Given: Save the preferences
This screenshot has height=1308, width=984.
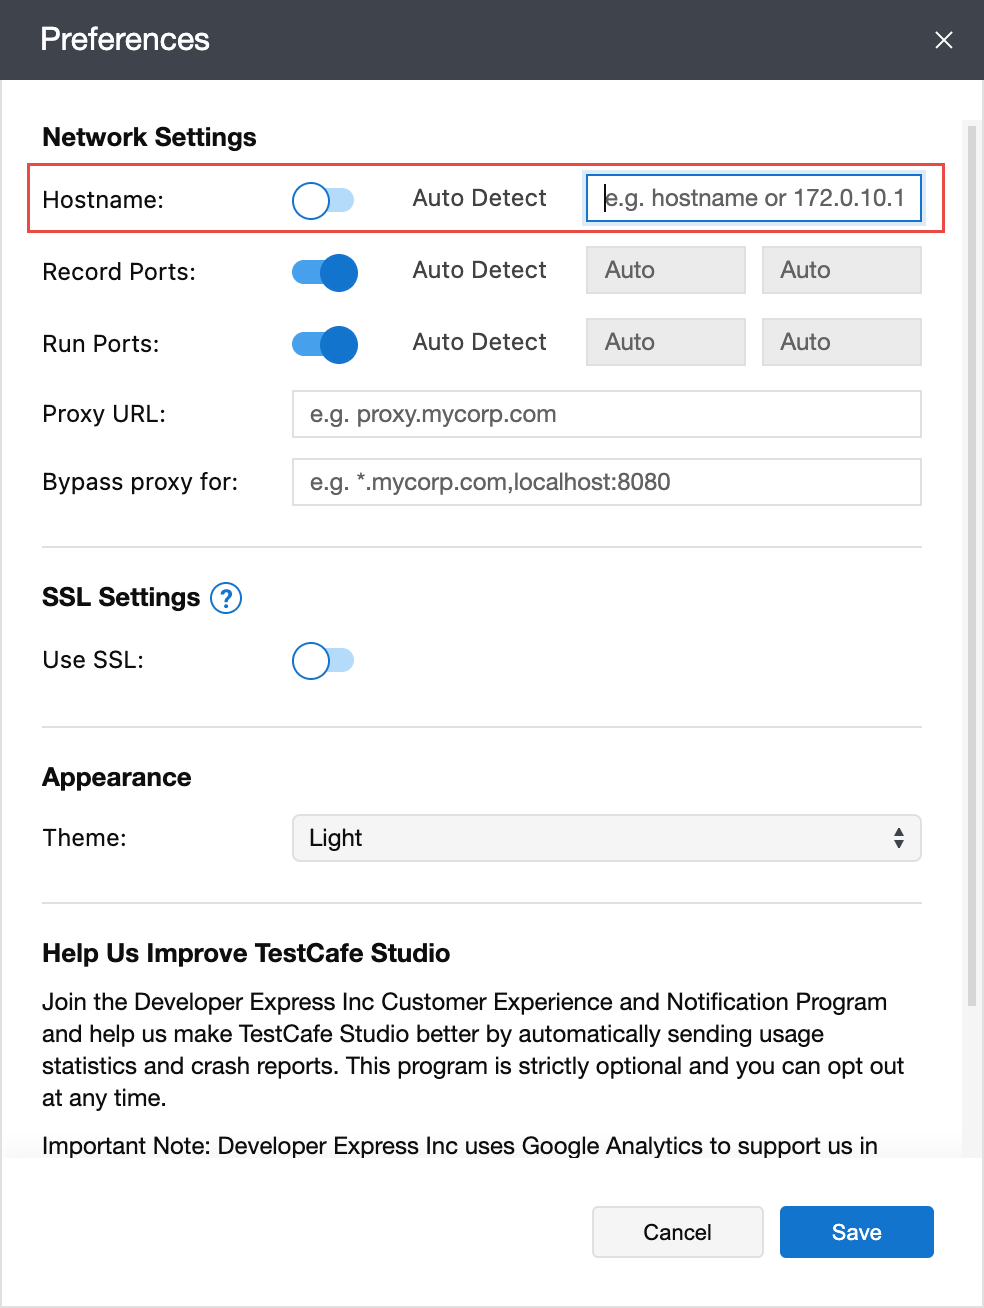Looking at the screenshot, I should (x=856, y=1232).
